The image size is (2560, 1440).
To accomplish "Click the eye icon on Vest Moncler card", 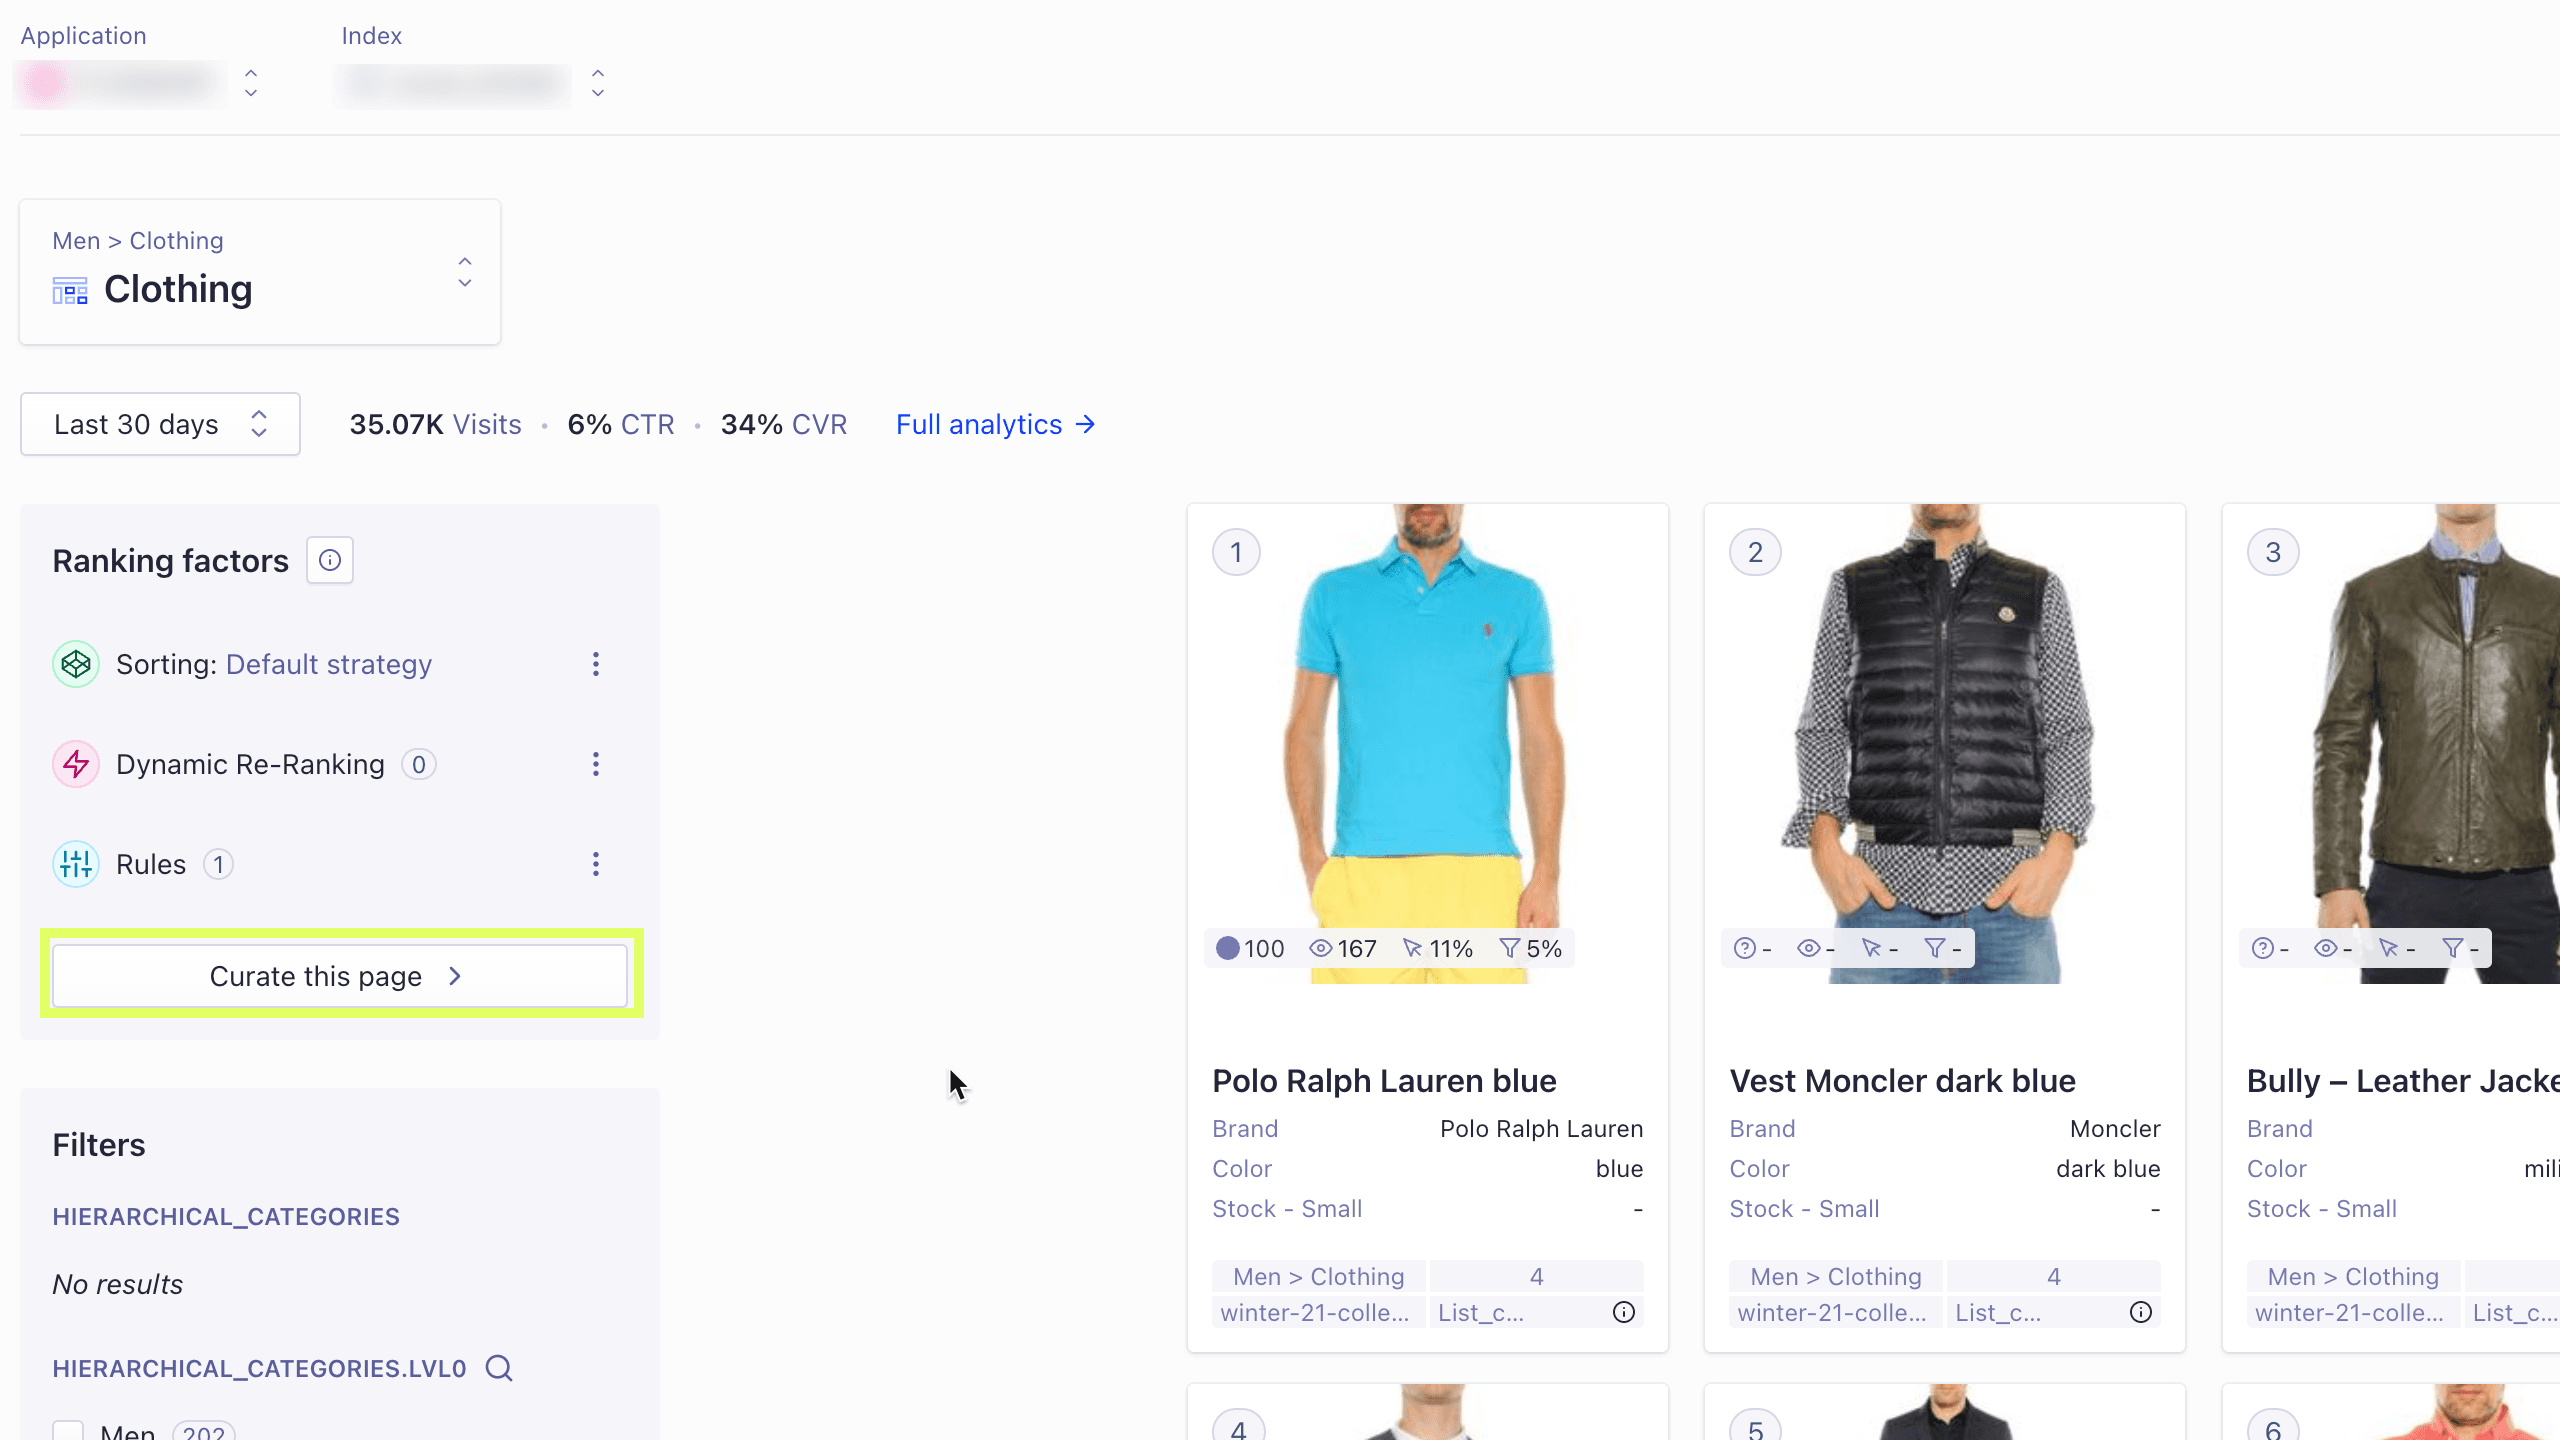I will [1808, 949].
